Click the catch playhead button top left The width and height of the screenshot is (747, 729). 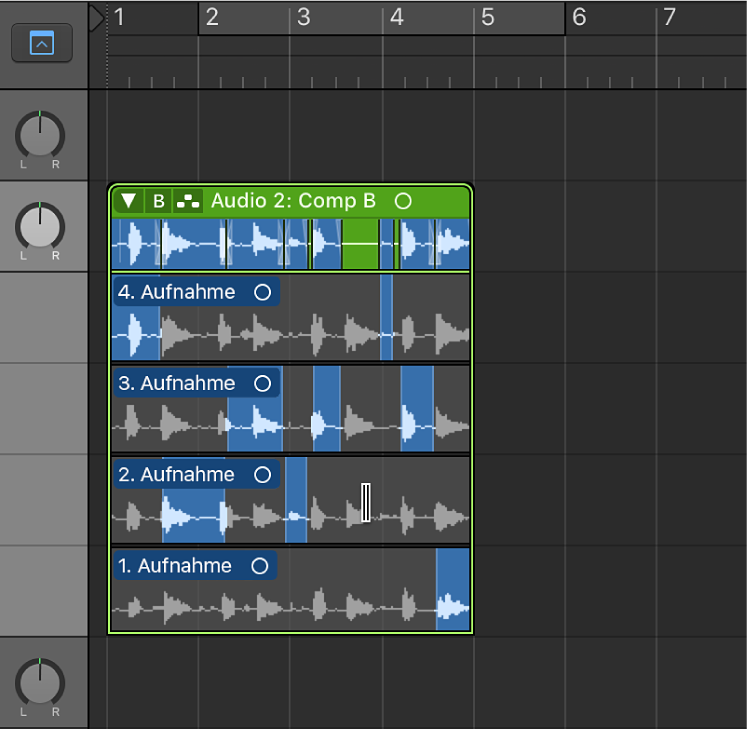[42, 43]
